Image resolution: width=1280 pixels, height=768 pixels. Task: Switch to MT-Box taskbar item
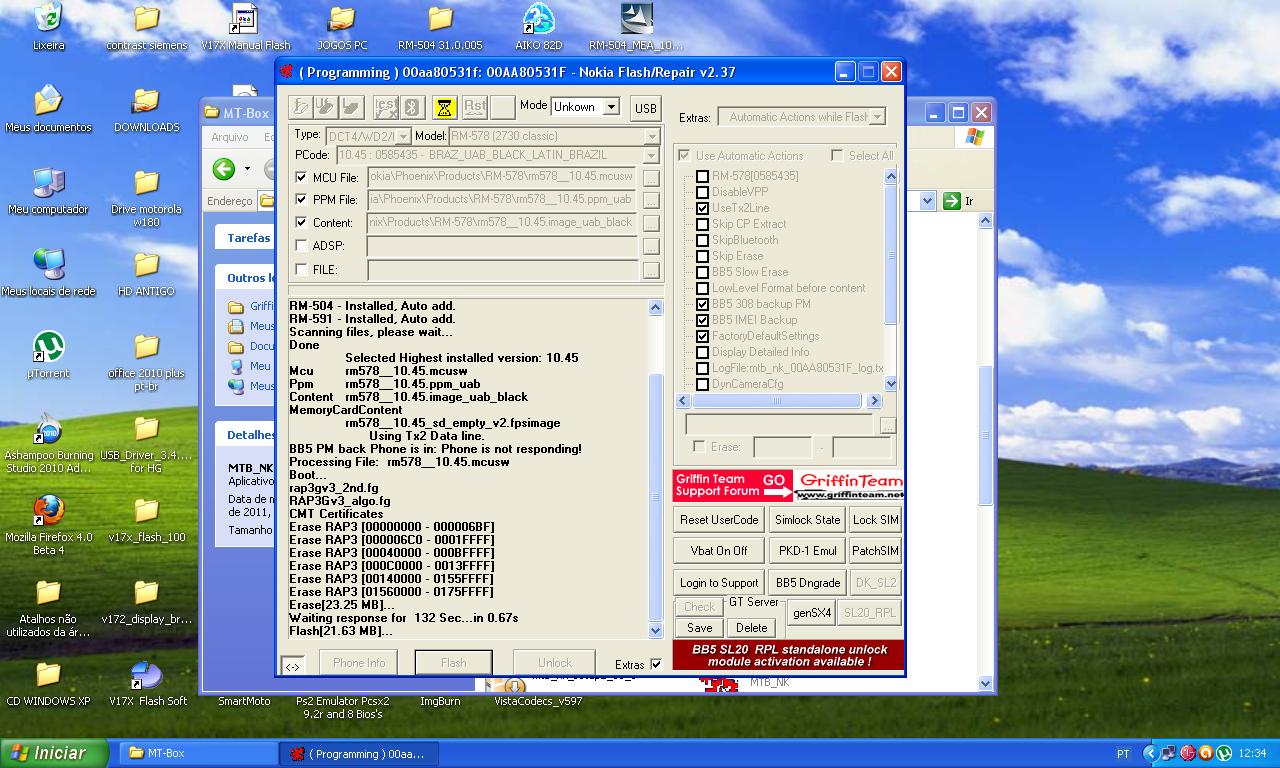(x=198, y=753)
